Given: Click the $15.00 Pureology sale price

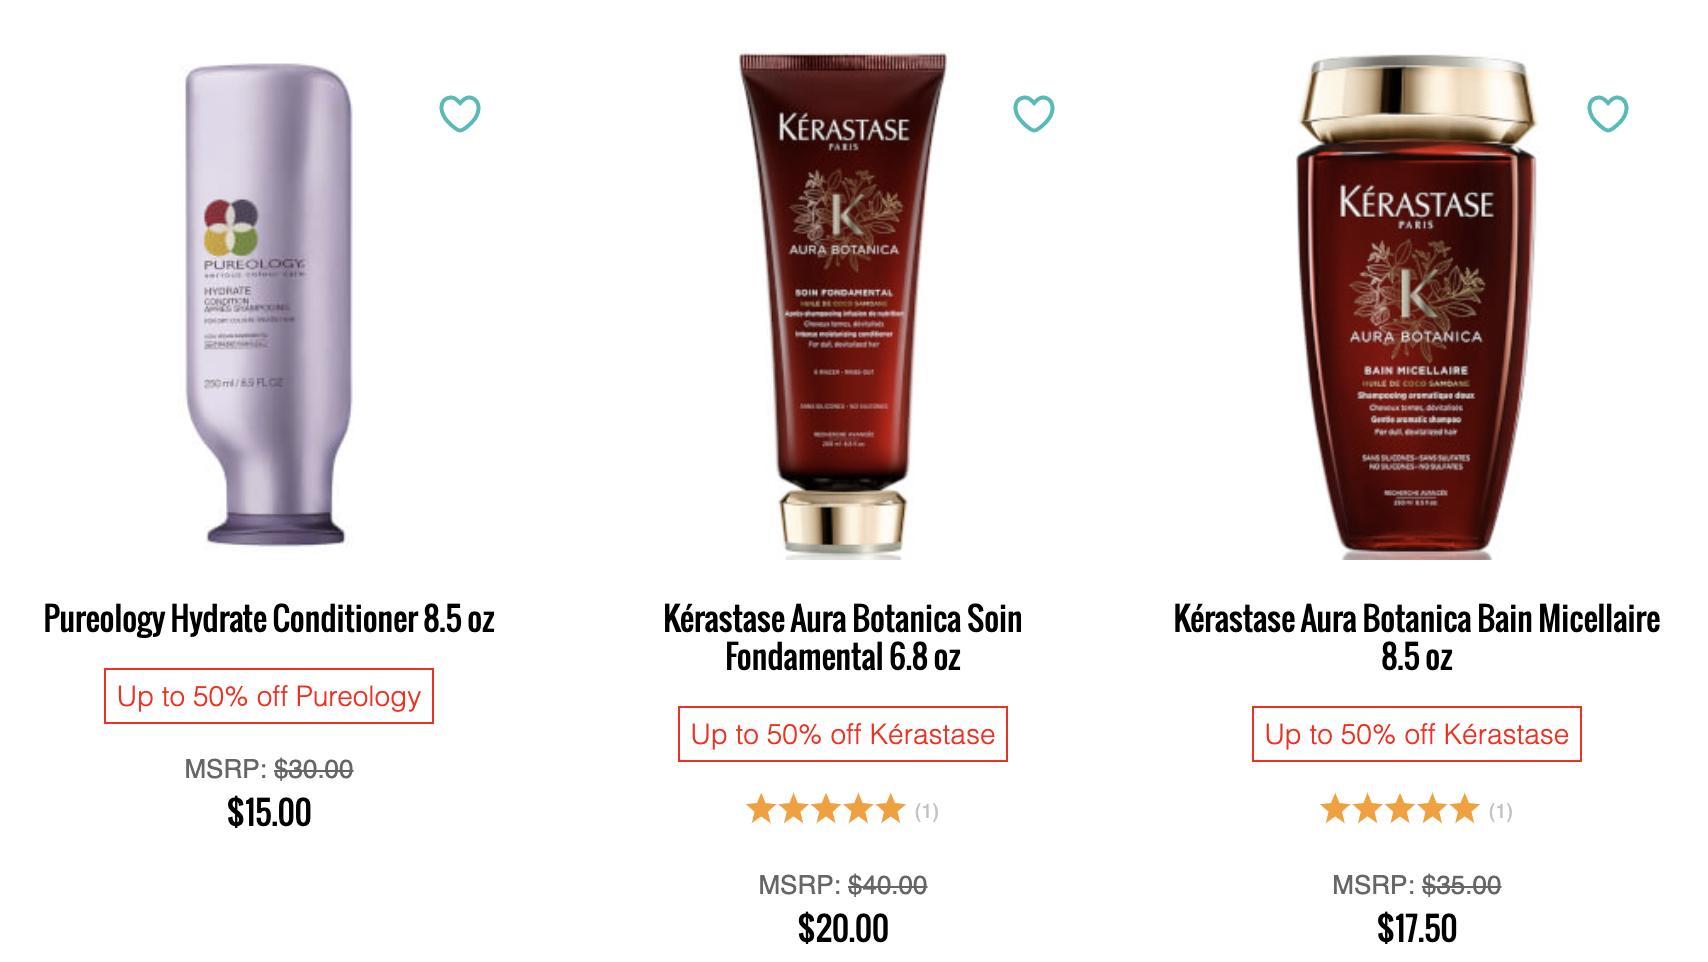Looking at the screenshot, I should 269,813.
